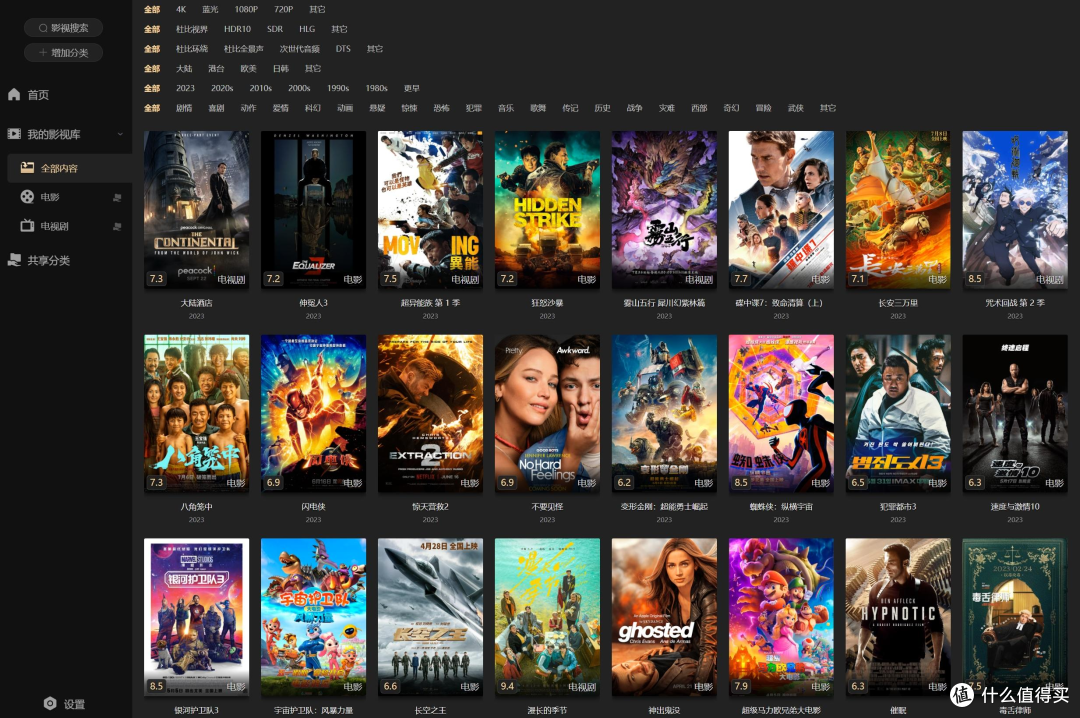Click the 增加分类 add category button
Screen dimensions: 1080x718
click(63, 52)
